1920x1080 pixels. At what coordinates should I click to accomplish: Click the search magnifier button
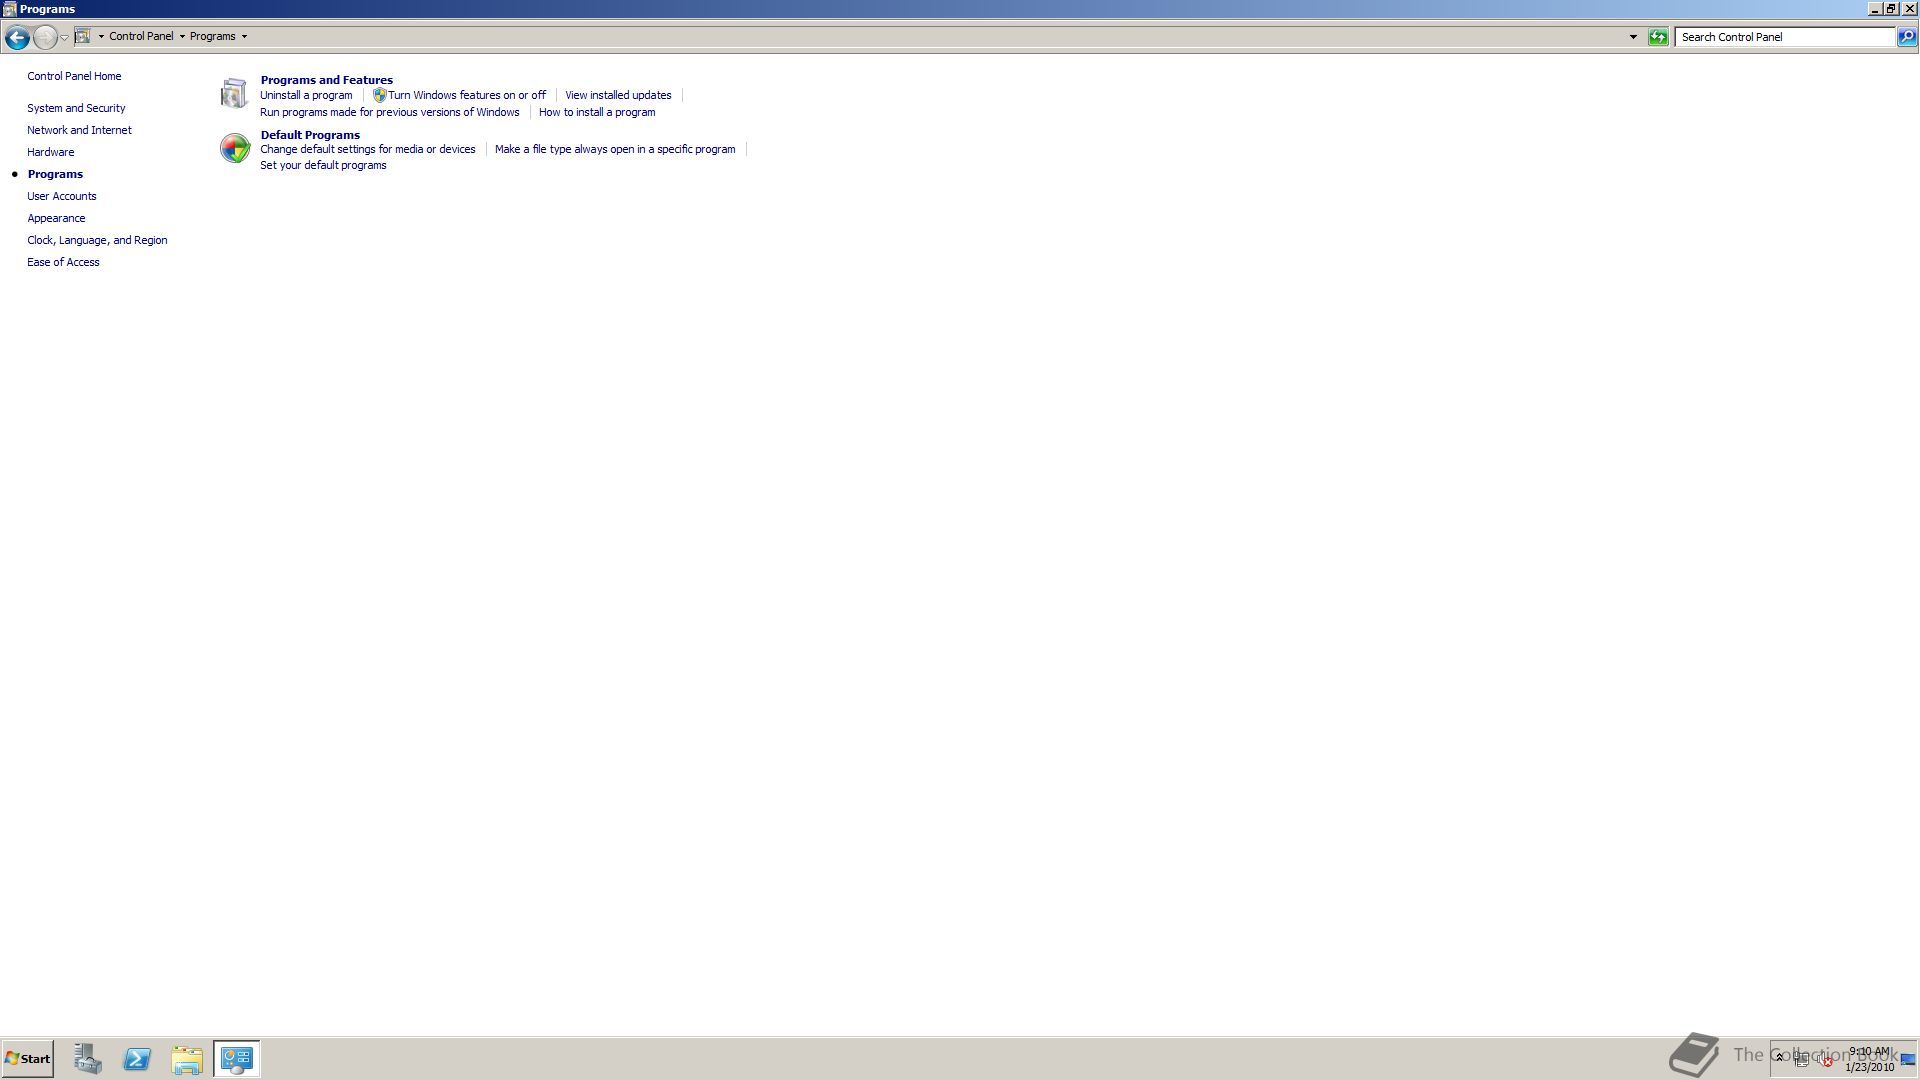[1906, 37]
